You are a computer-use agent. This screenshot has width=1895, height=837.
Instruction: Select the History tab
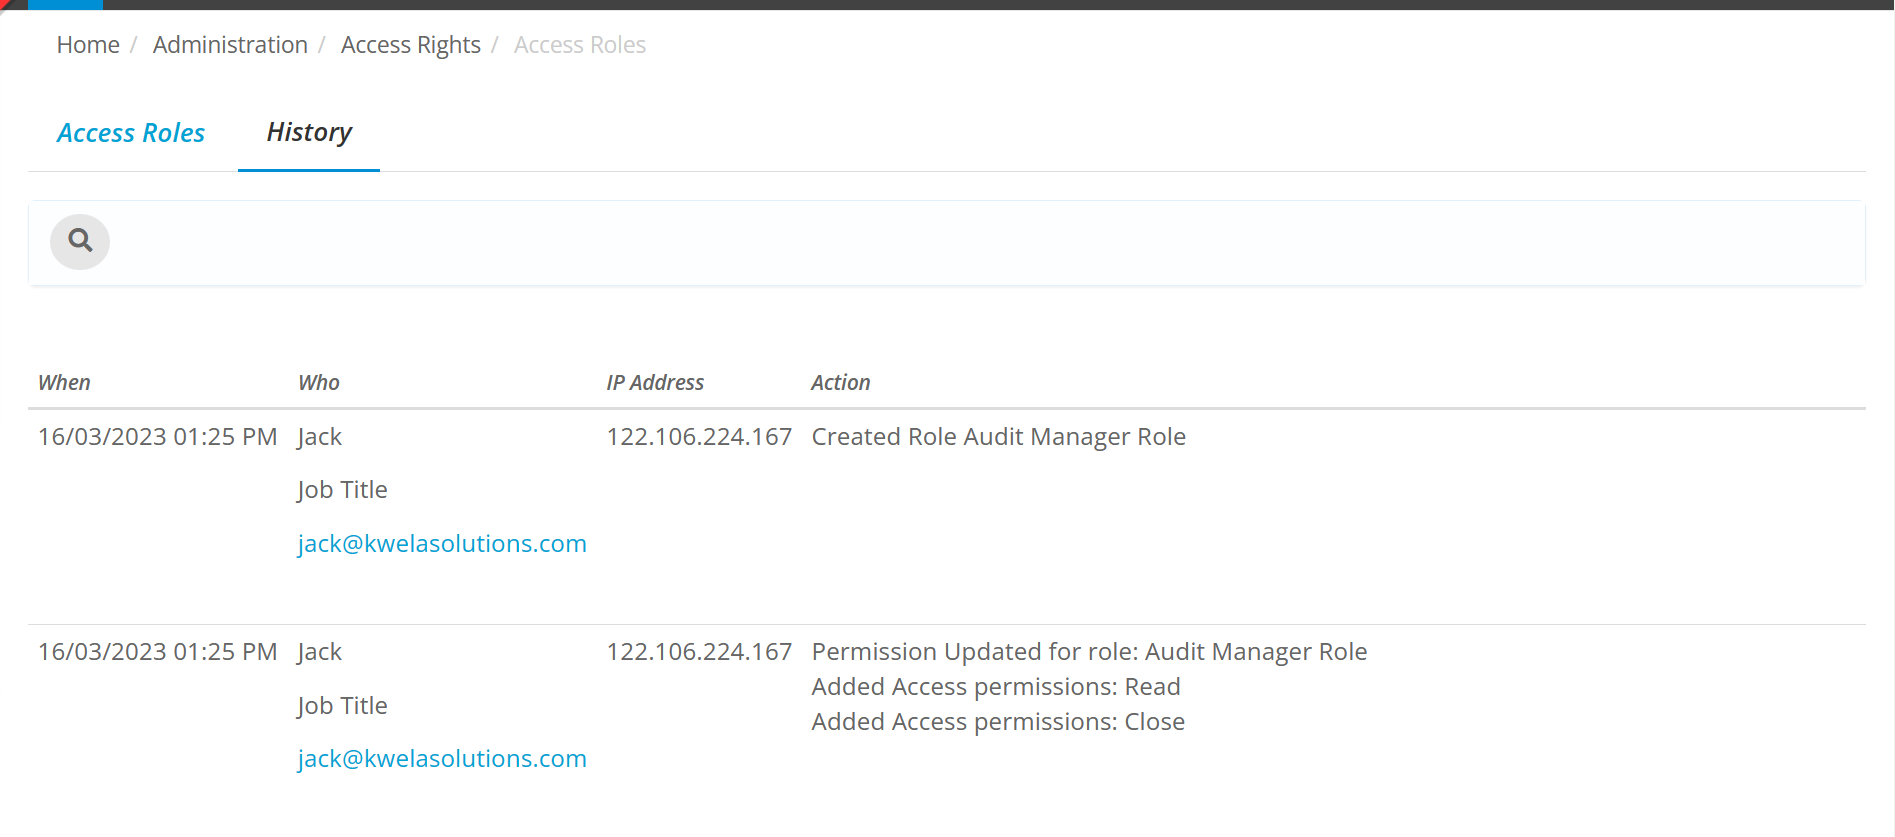point(309,133)
